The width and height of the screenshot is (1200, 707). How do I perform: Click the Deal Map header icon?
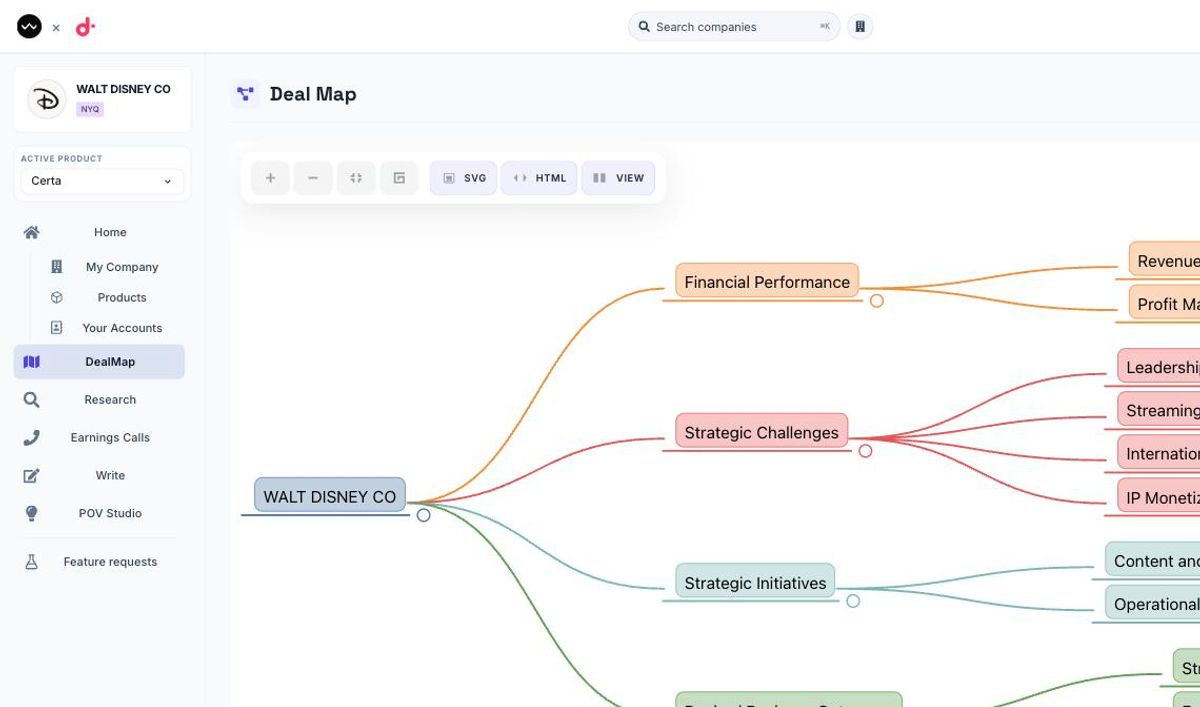pyautogui.click(x=245, y=94)
